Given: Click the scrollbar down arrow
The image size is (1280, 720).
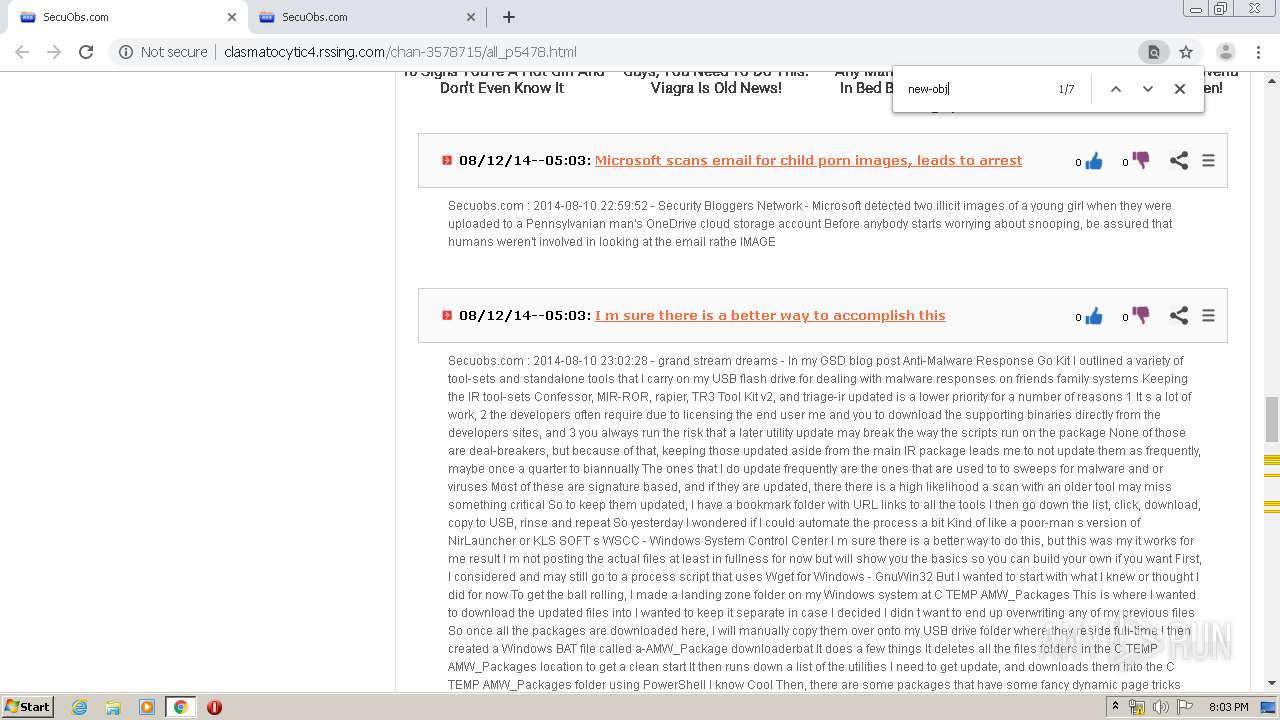Looking at the screenshot, I should coord(1272,683).
